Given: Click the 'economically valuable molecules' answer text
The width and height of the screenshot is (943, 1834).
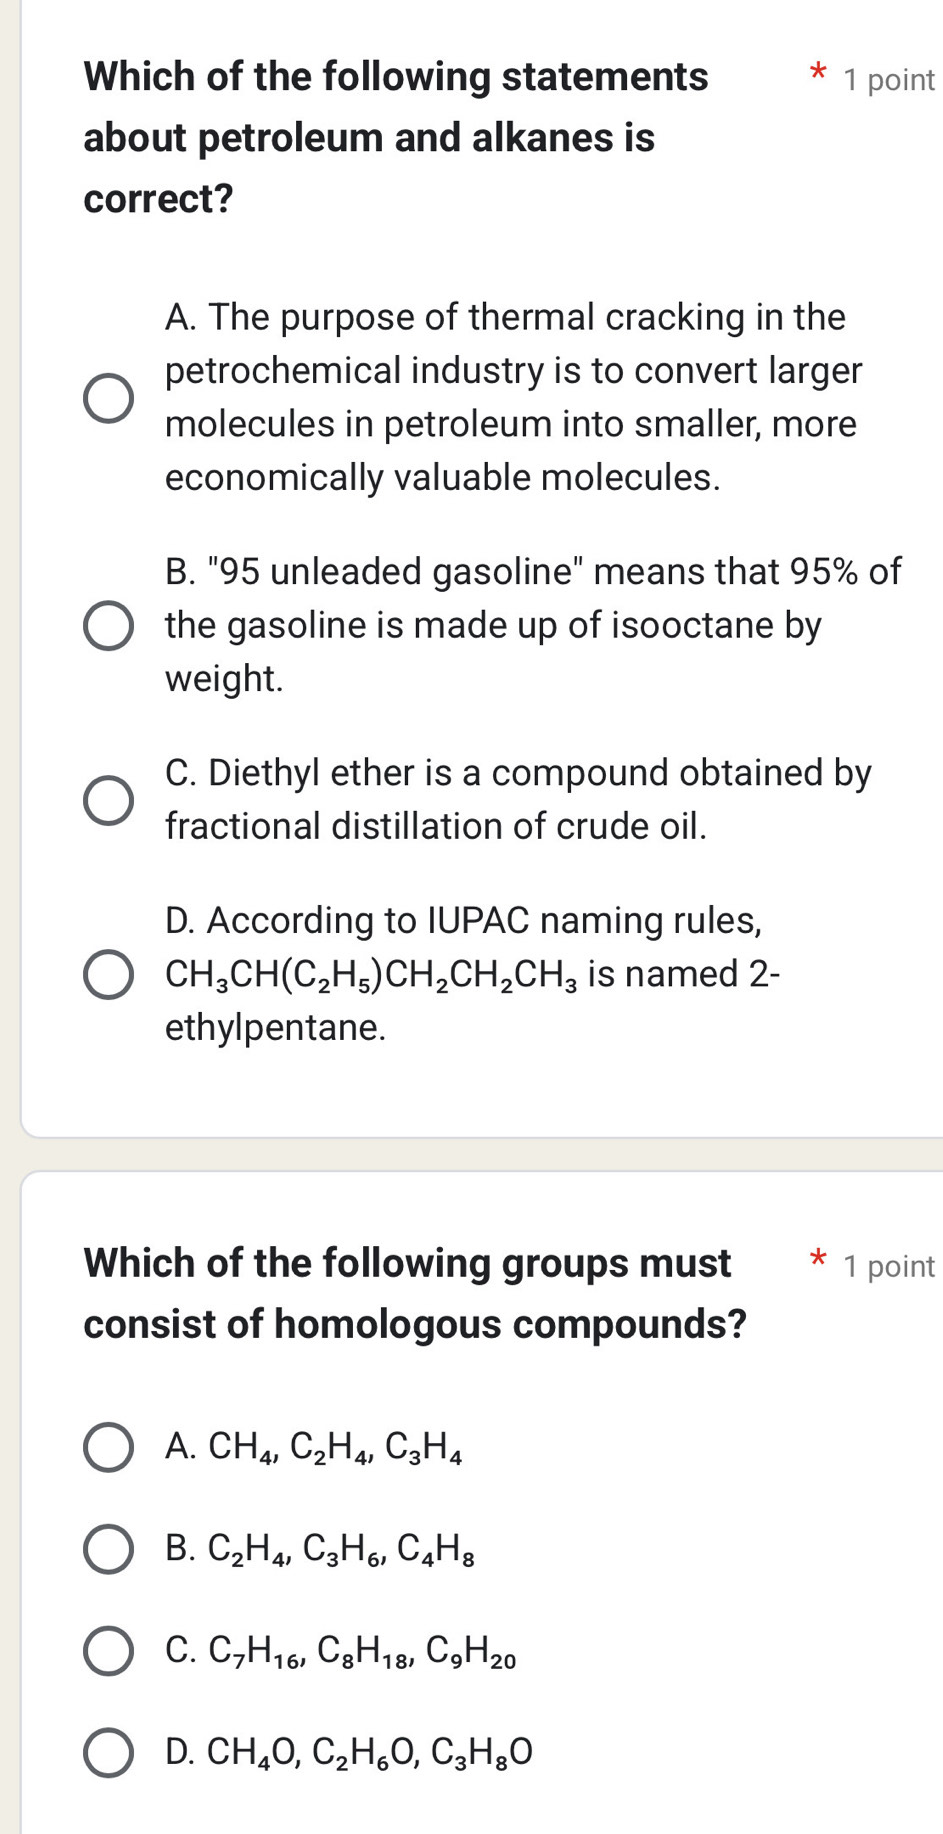Looking at the screenshot, I should 442,478.
